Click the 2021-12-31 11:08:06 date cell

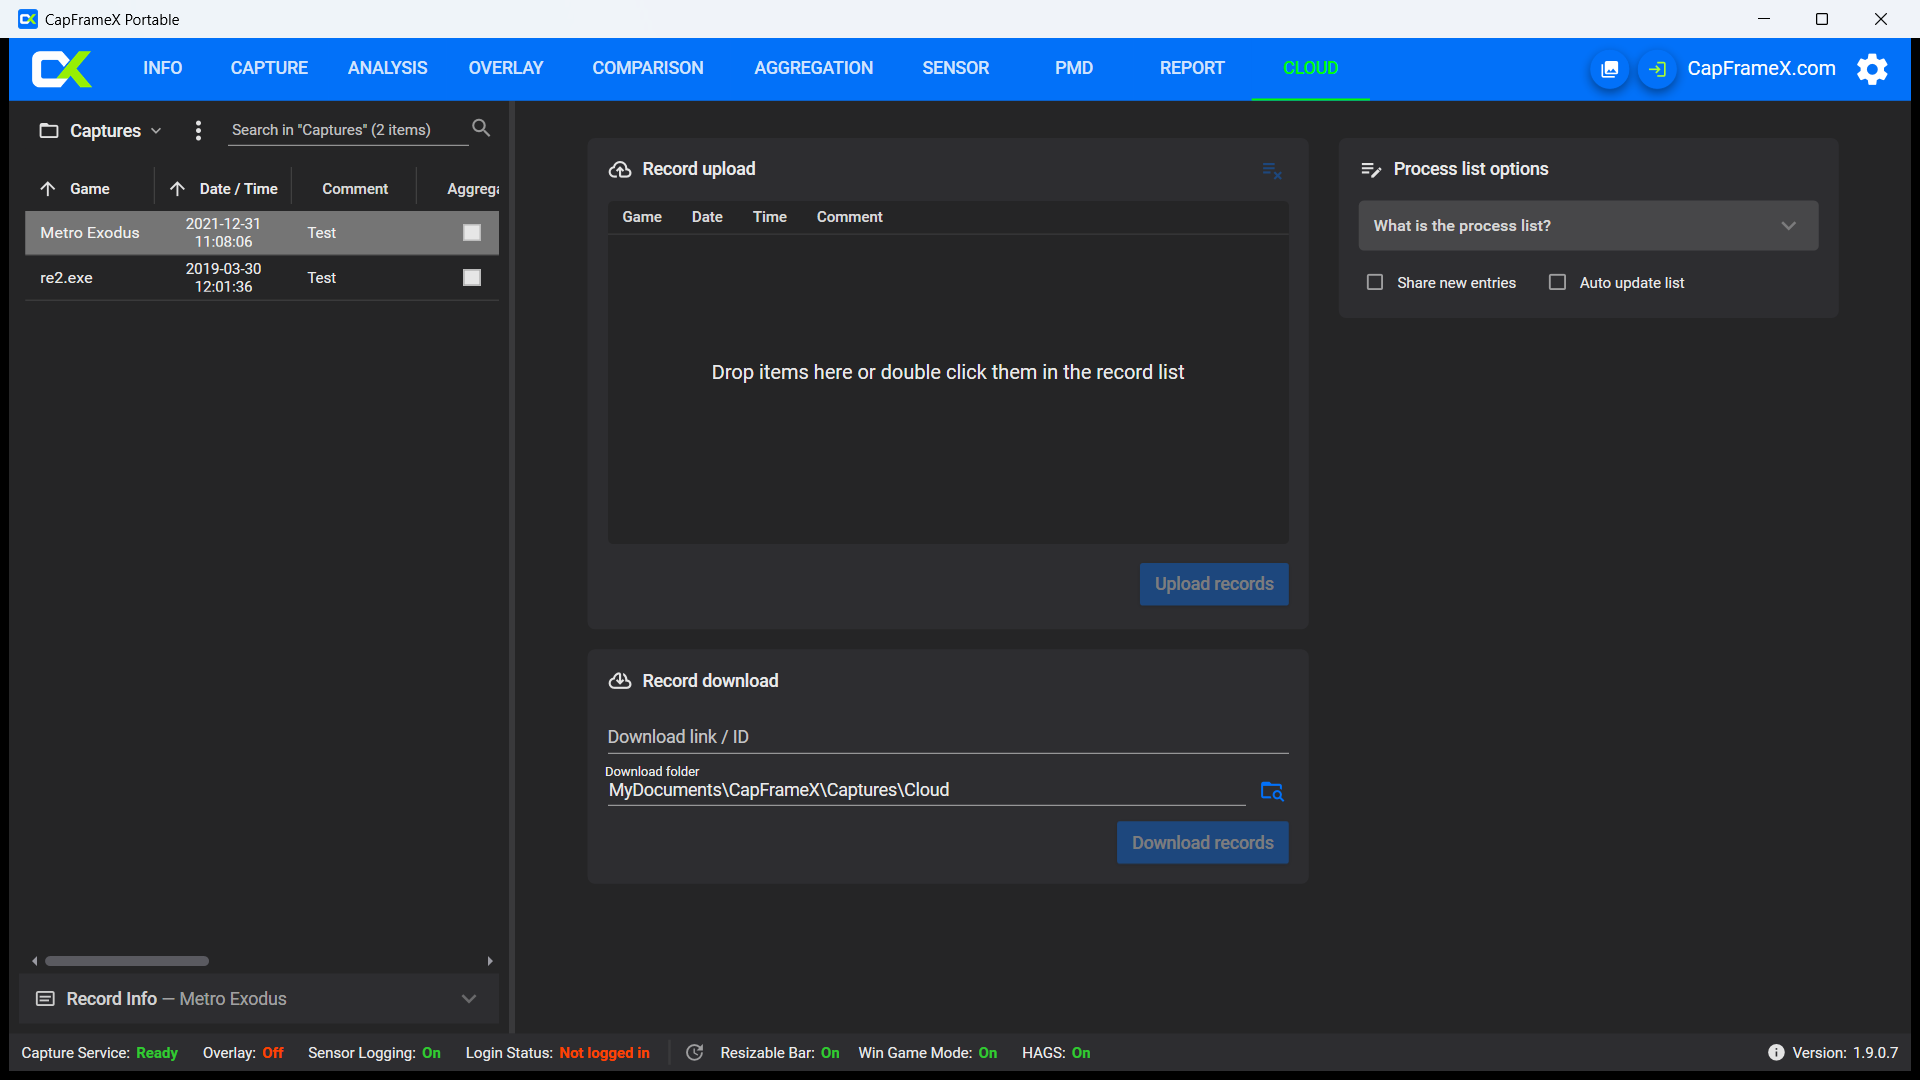pos(223,233)
